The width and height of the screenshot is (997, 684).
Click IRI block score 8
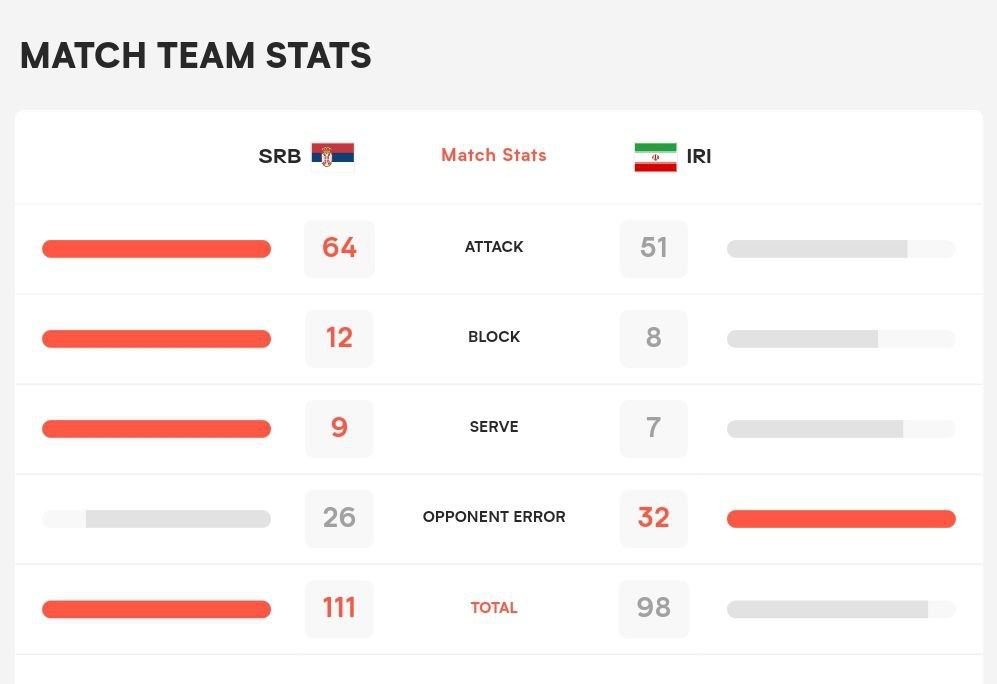tap(654, 338)
